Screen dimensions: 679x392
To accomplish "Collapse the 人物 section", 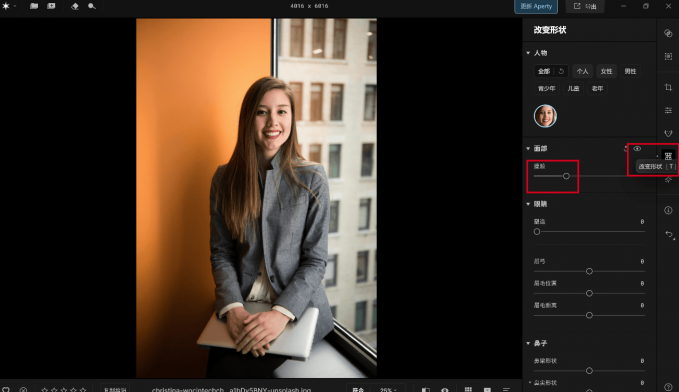I will (528, 53).
